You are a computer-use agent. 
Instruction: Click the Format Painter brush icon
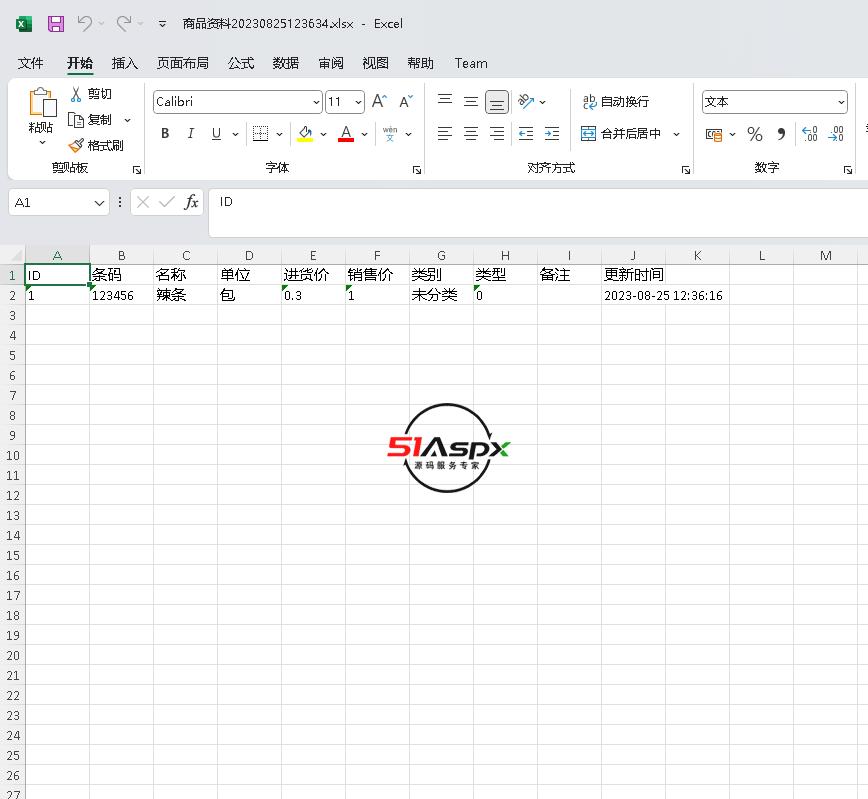76,146
